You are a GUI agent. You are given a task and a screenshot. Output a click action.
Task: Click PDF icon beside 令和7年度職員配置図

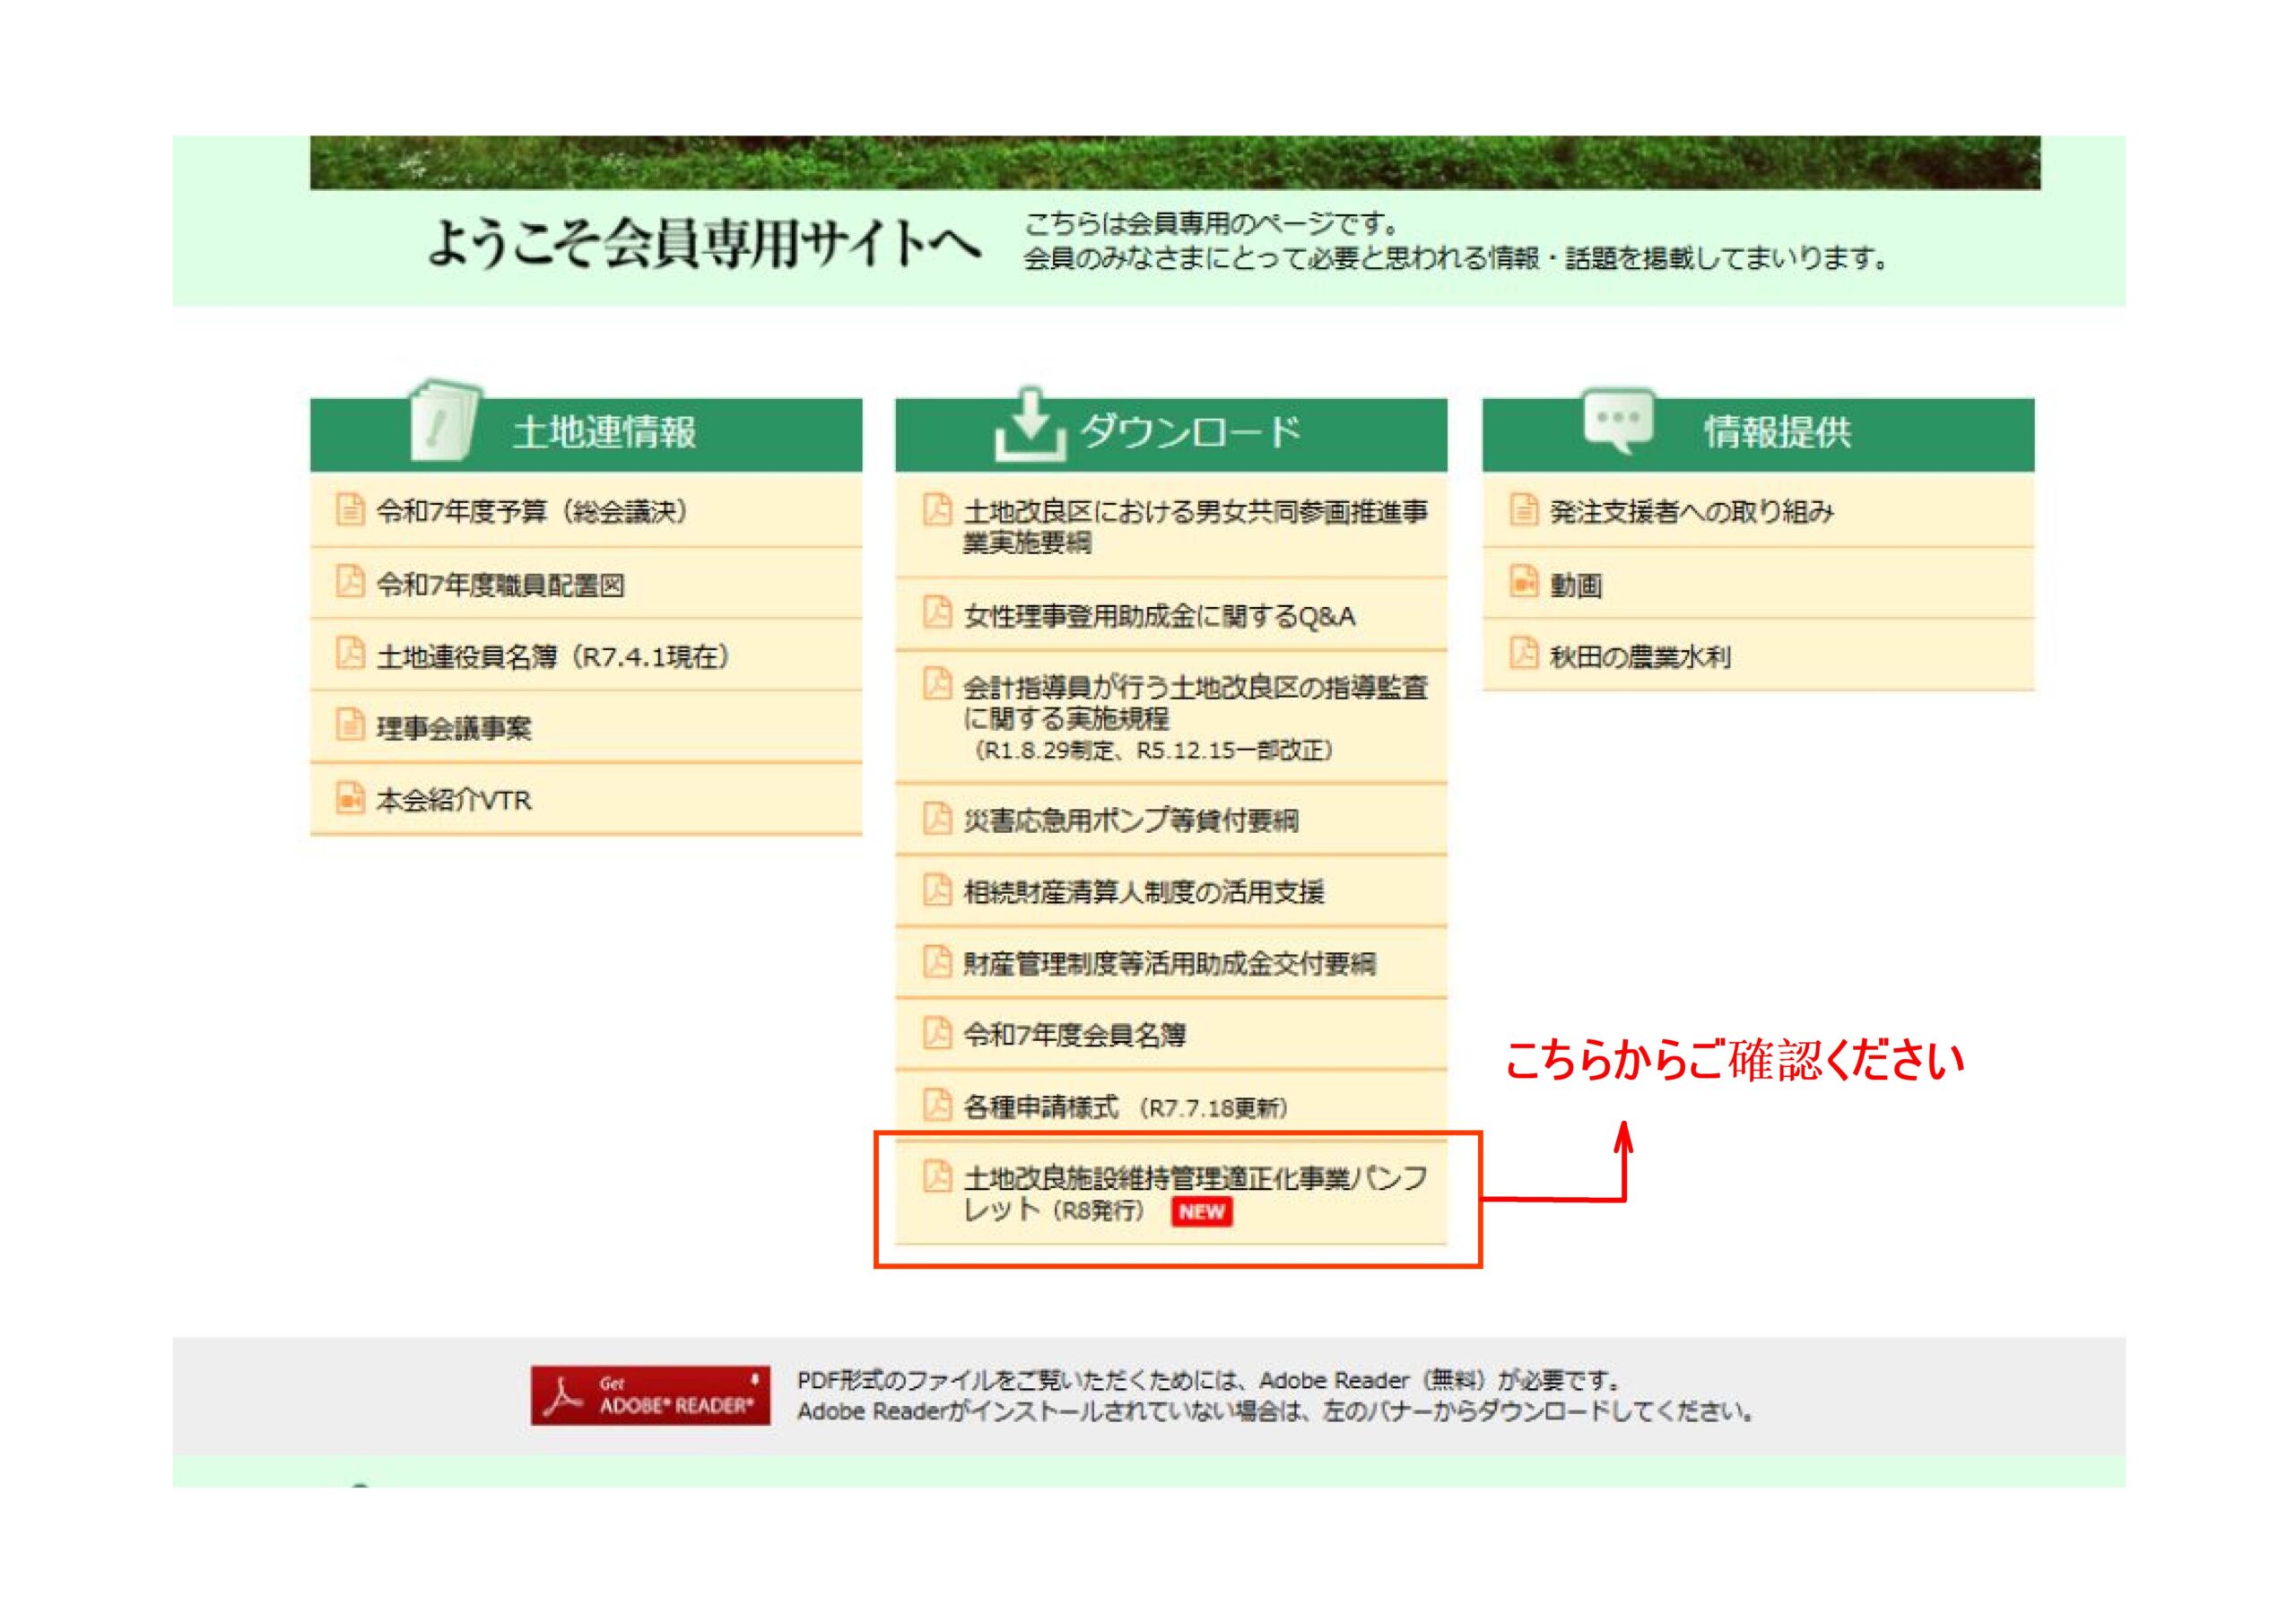point(350,581)
